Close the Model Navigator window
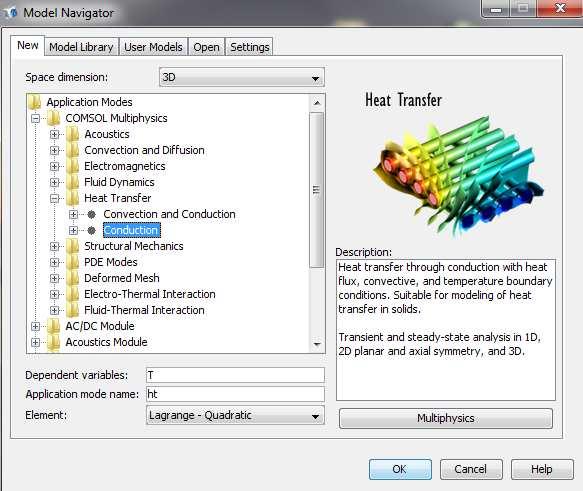The height and width of the screenshot is (491, 583). pos(560,8)
